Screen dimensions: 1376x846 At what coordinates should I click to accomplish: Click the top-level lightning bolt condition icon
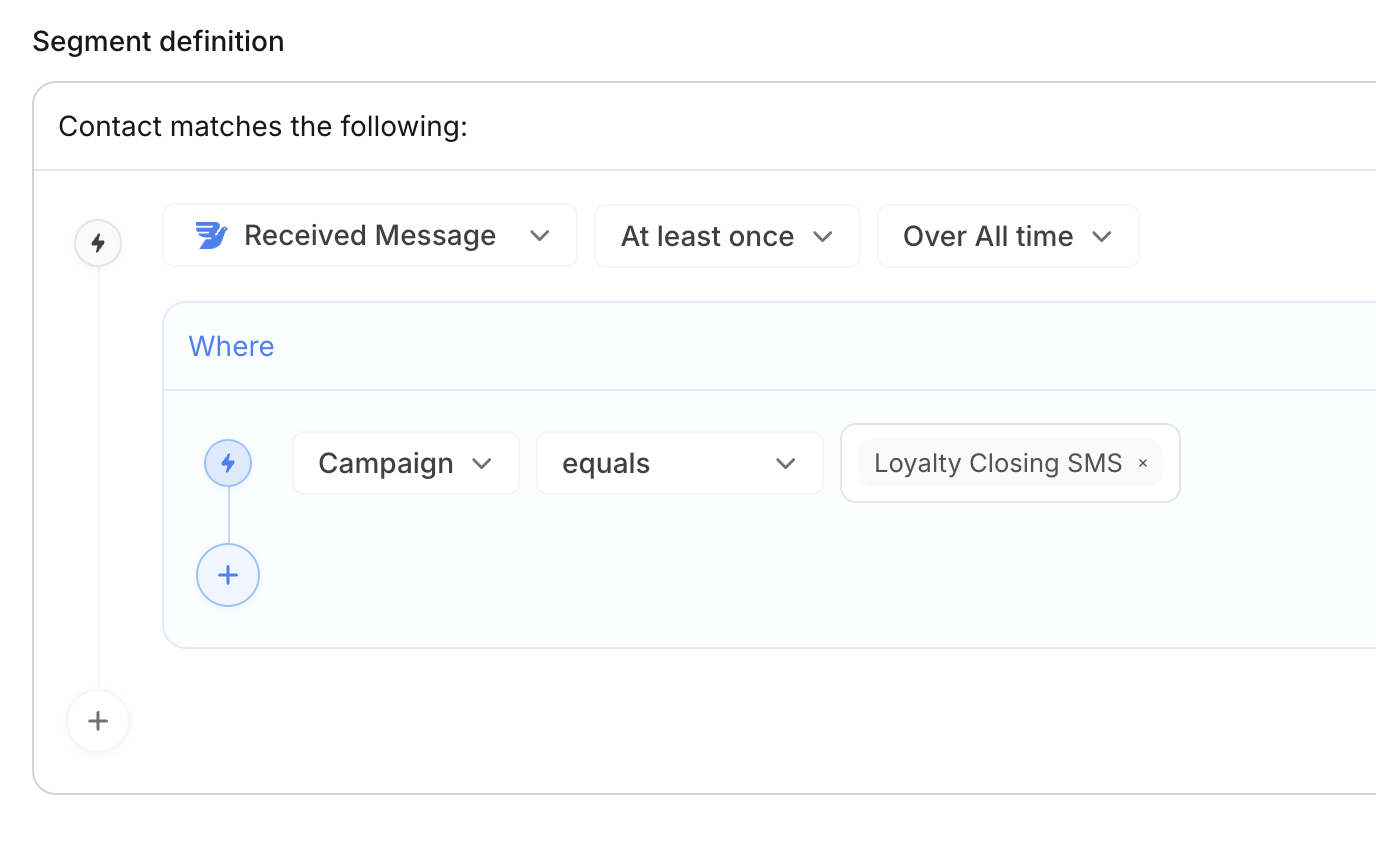(x=98, y=243)
